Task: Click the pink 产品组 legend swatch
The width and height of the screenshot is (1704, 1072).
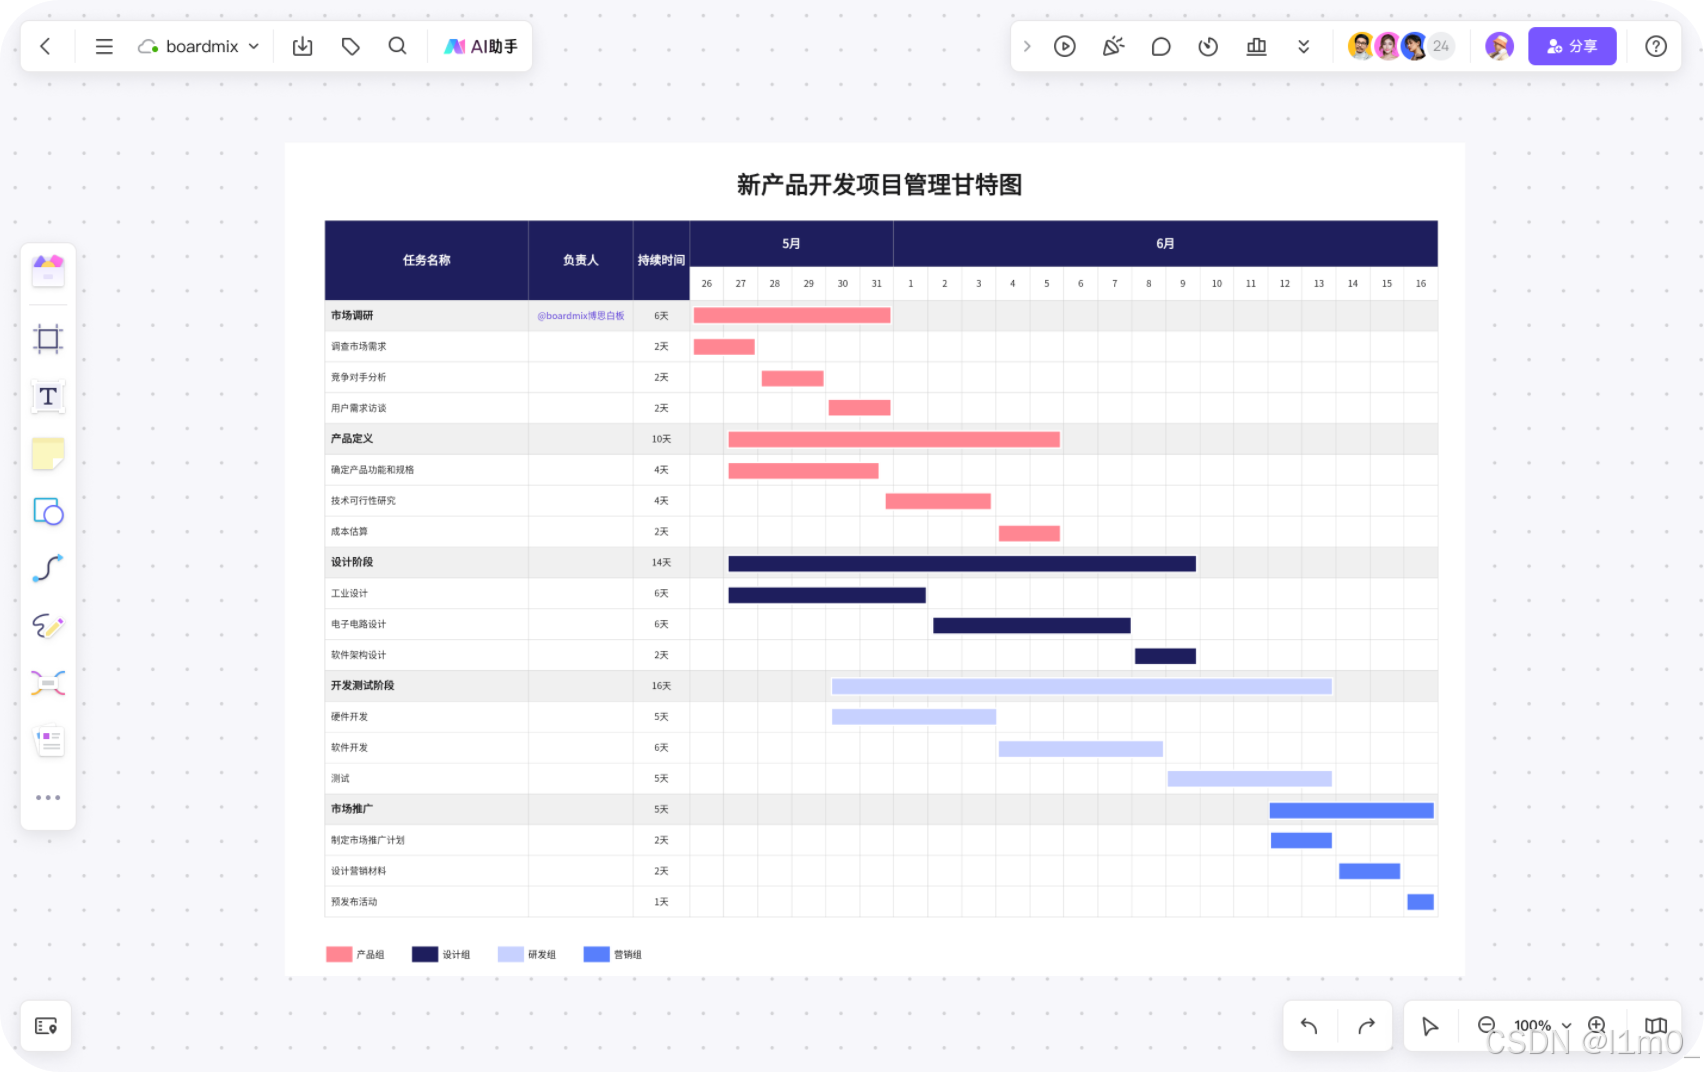Action: 339,954
